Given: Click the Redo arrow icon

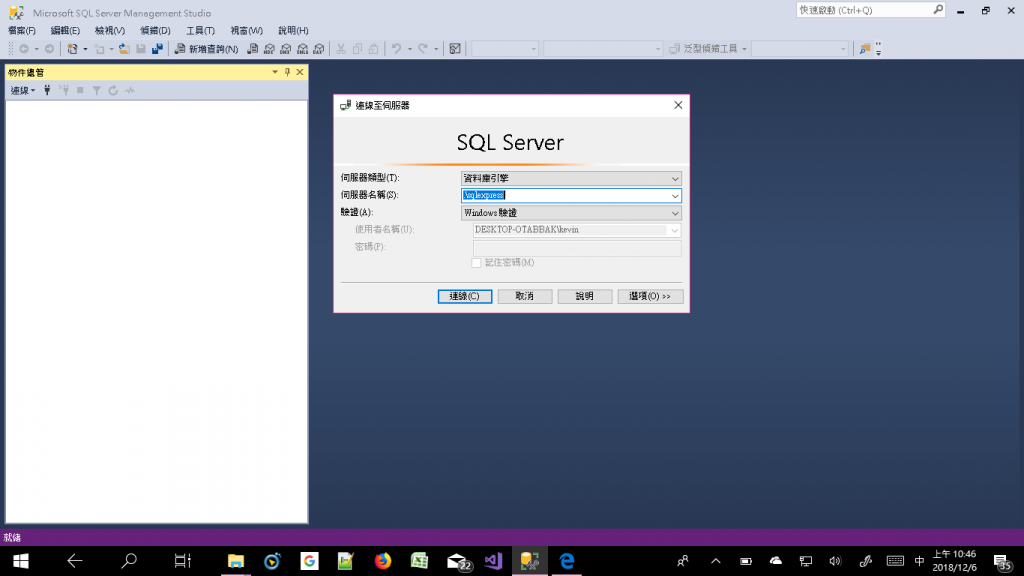Looking at the screenshot, I should click(423, 49).
